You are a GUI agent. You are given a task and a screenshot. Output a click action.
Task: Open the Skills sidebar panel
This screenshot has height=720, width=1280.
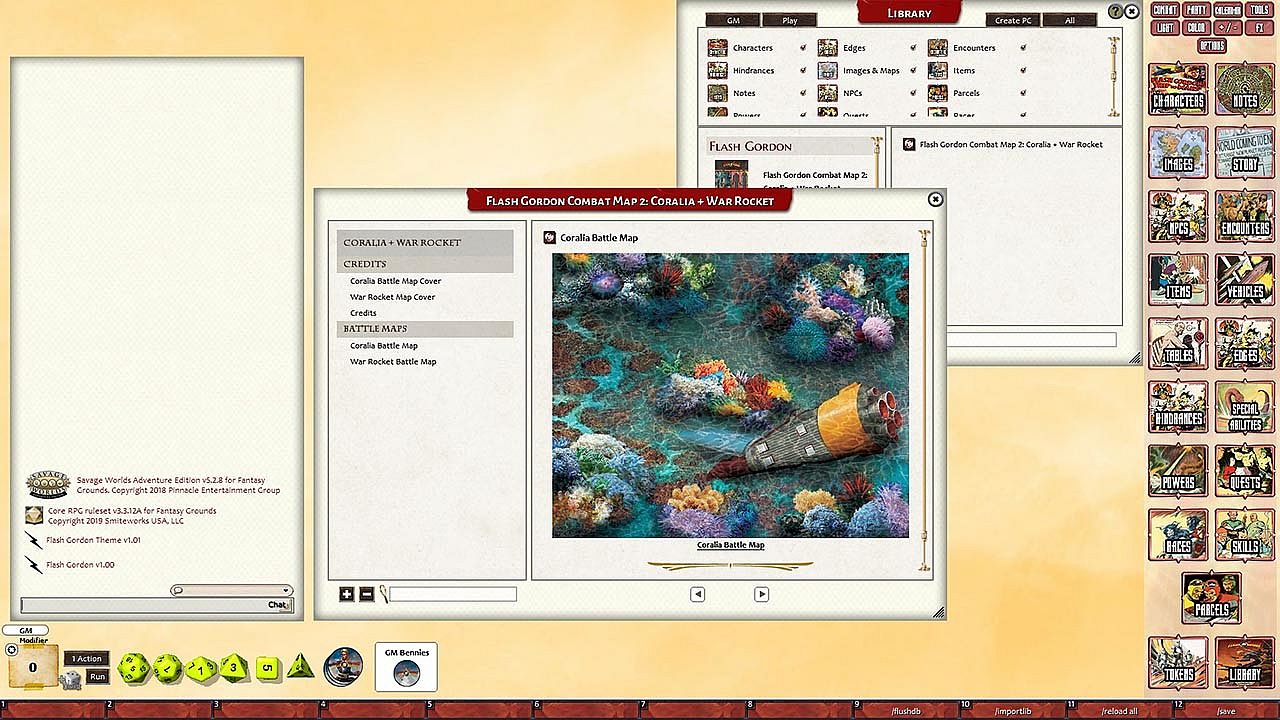tap(1244, 536)
